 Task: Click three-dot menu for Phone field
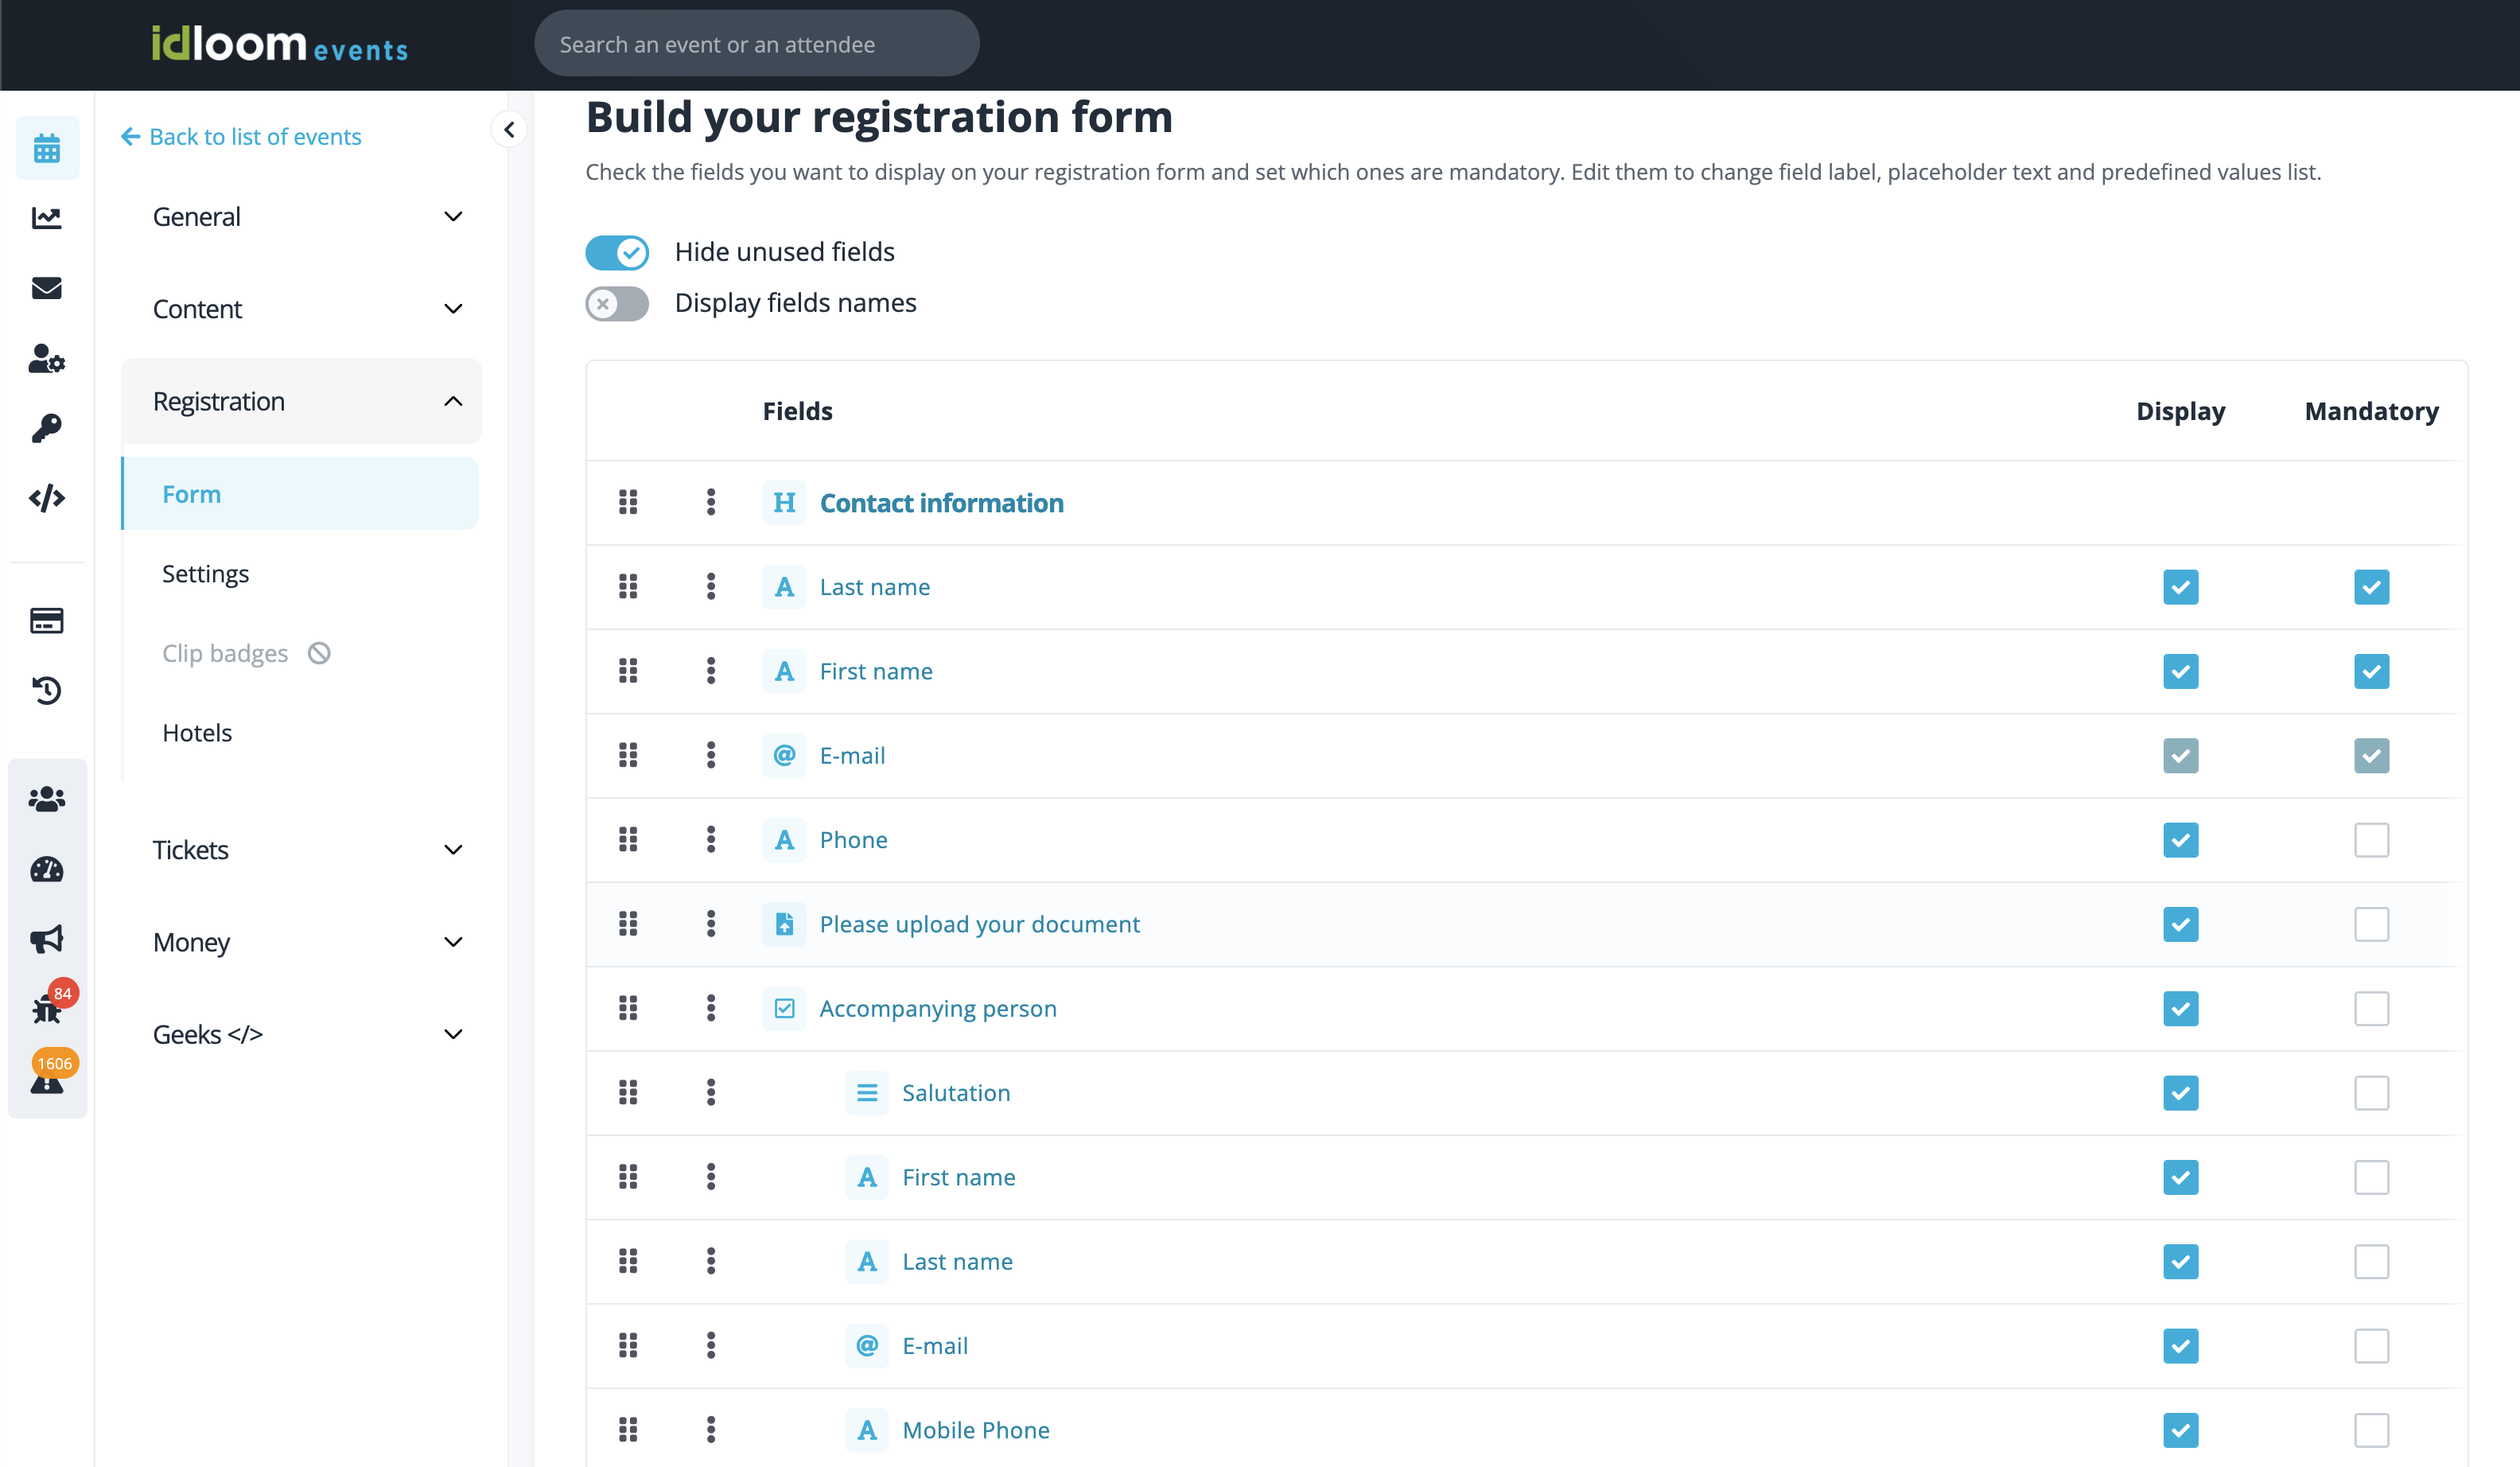[711, 839]
